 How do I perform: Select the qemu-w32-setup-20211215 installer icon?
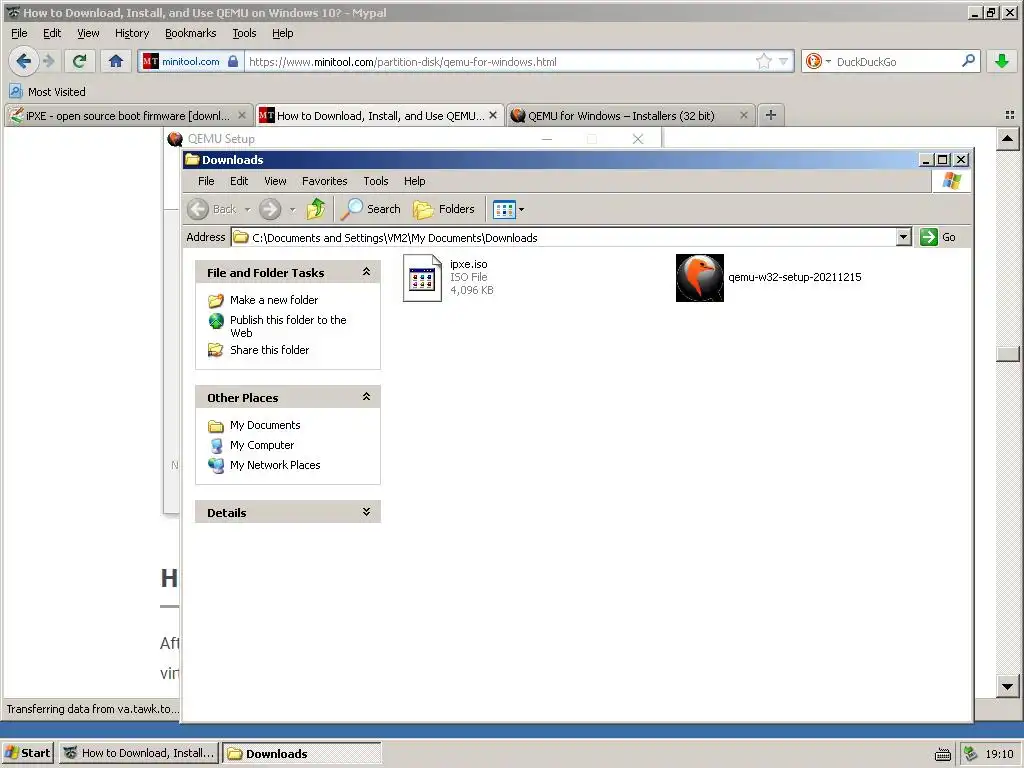[x=699, y=278]
